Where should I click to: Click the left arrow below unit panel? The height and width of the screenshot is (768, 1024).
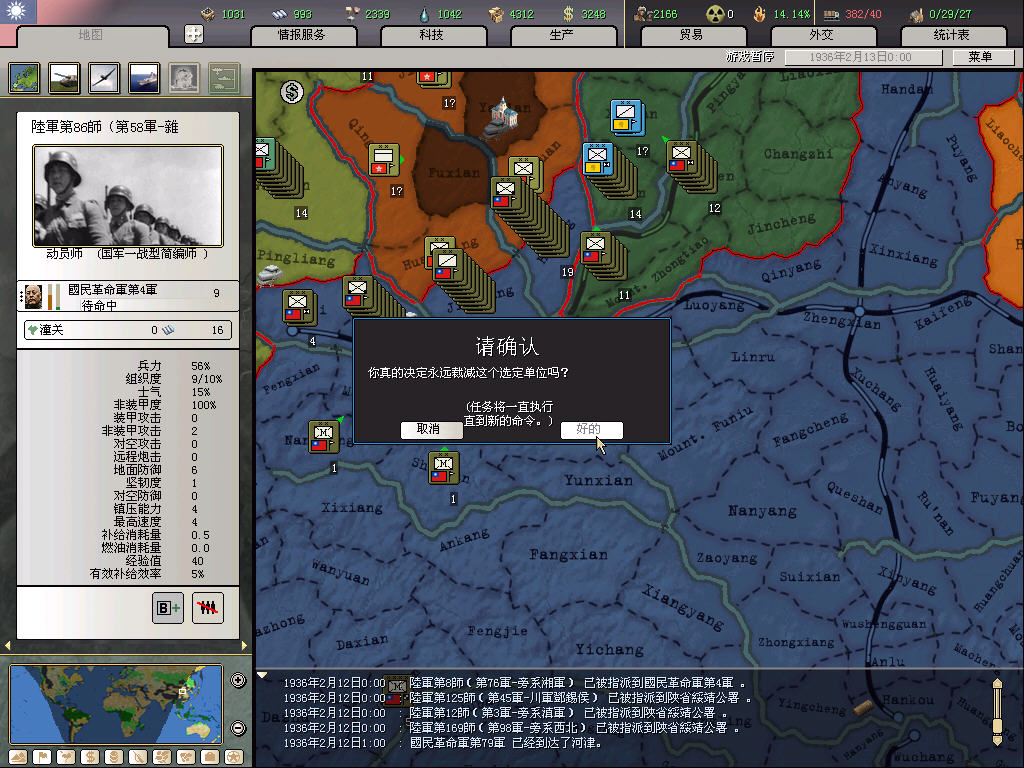coord(7,645)
